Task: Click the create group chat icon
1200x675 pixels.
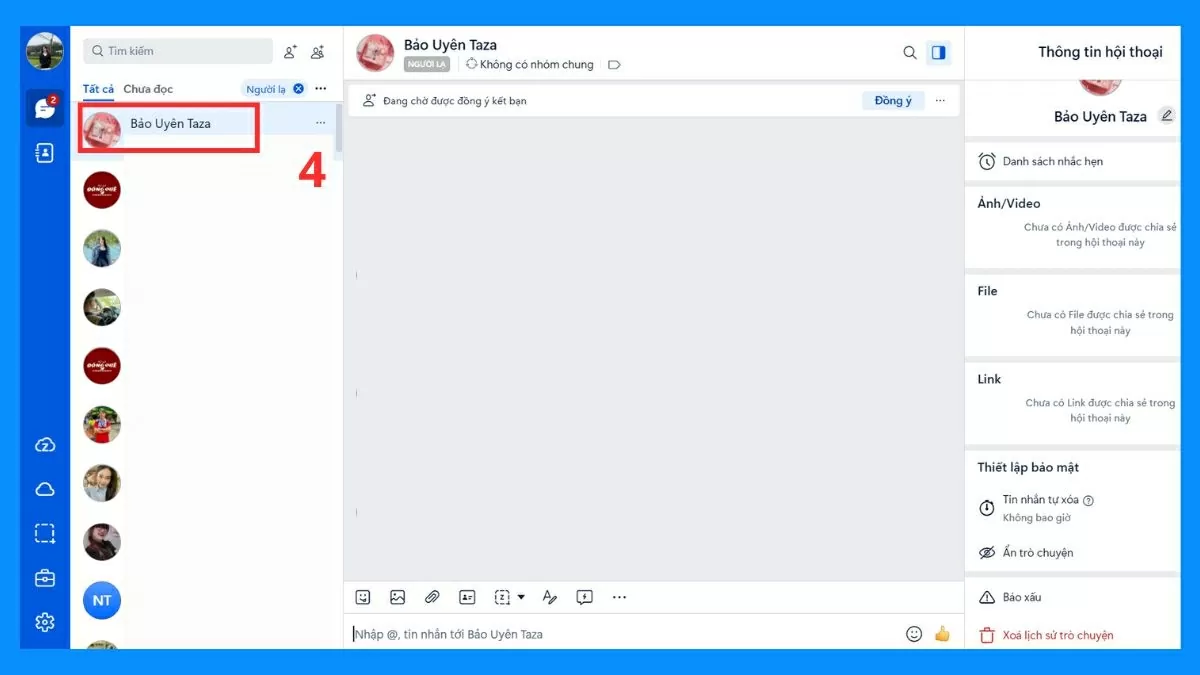Action: pyautogui.click(x=318, y=52)
